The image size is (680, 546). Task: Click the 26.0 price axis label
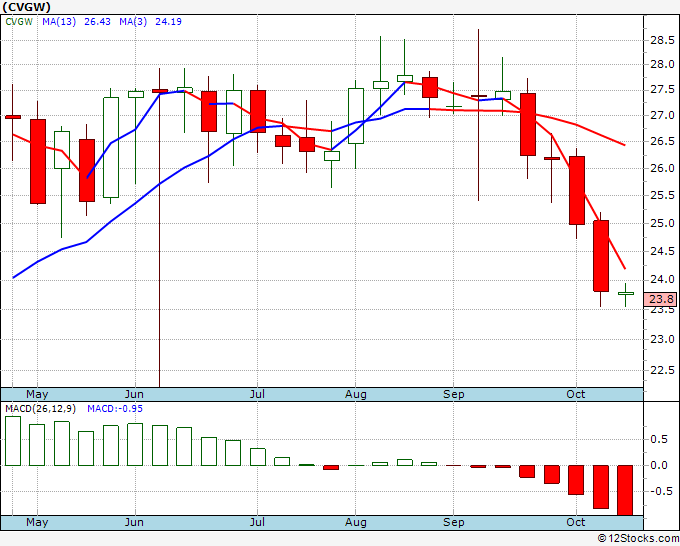[662, 168]
